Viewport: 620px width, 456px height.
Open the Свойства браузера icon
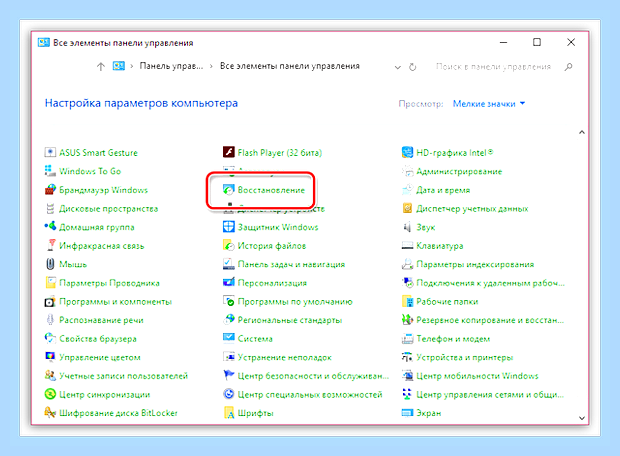click(x=50, y=338)
